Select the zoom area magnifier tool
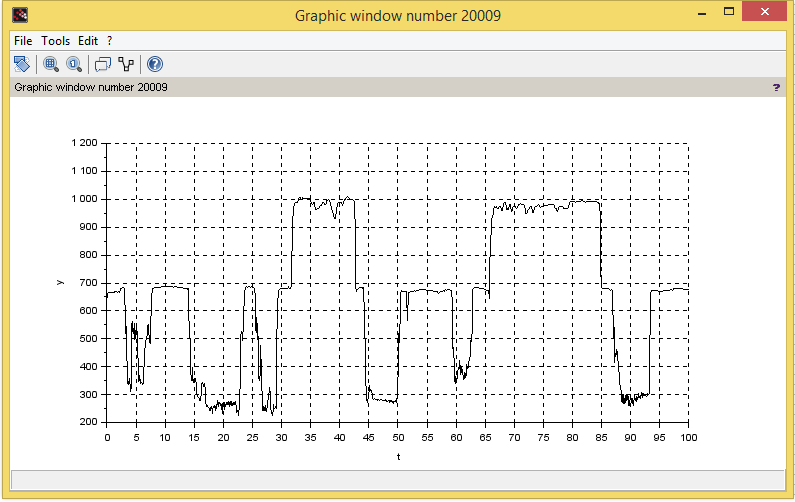795x502 pixels. pos(51,65)
